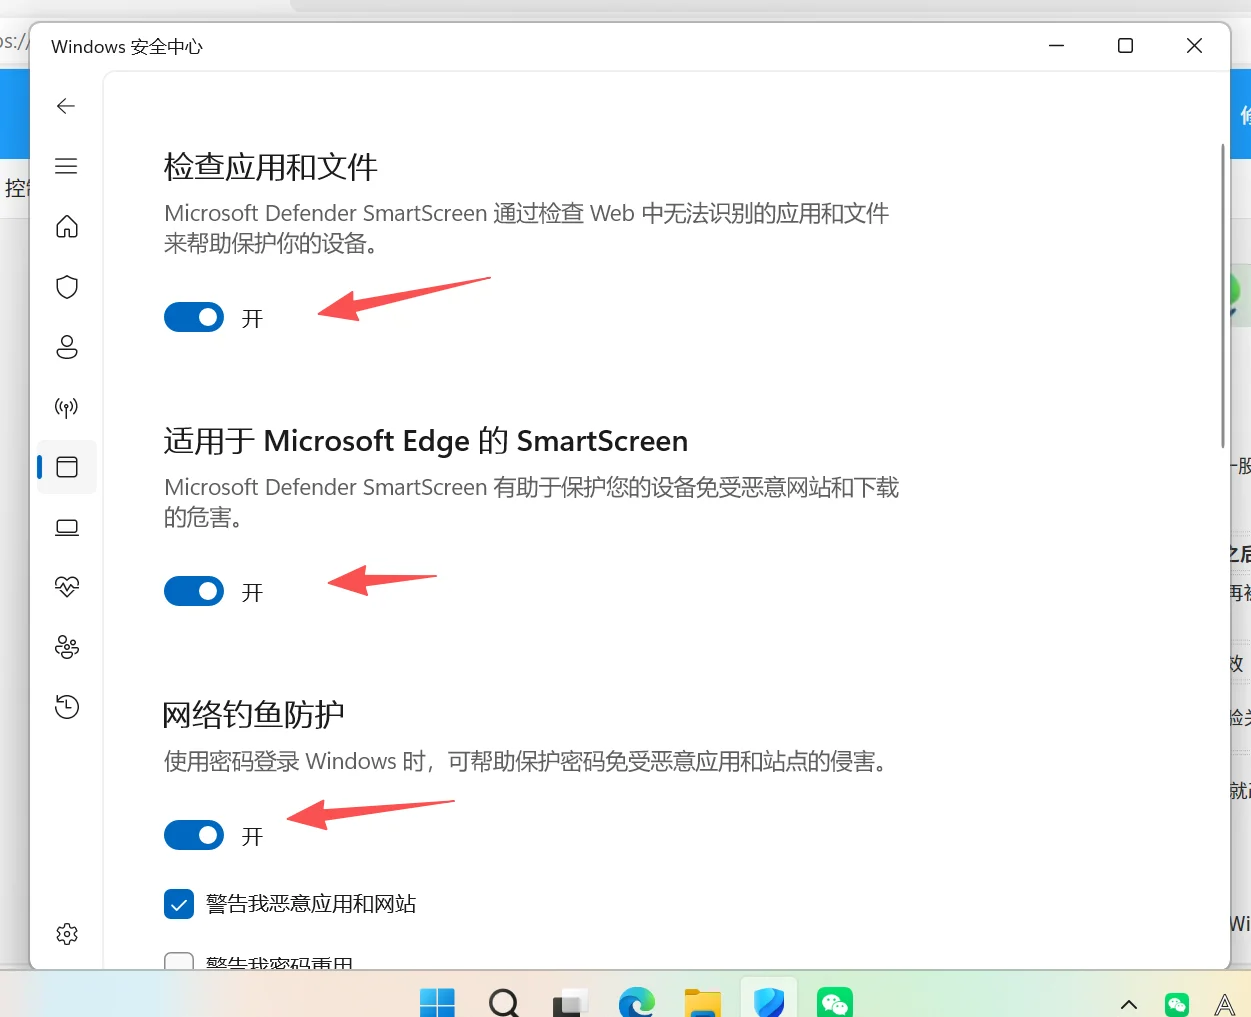This screenshot has width=1251, height=1017.
Task: Uncheck 警告我恶意应用和网站 checkbox
Action: [179, 904]
